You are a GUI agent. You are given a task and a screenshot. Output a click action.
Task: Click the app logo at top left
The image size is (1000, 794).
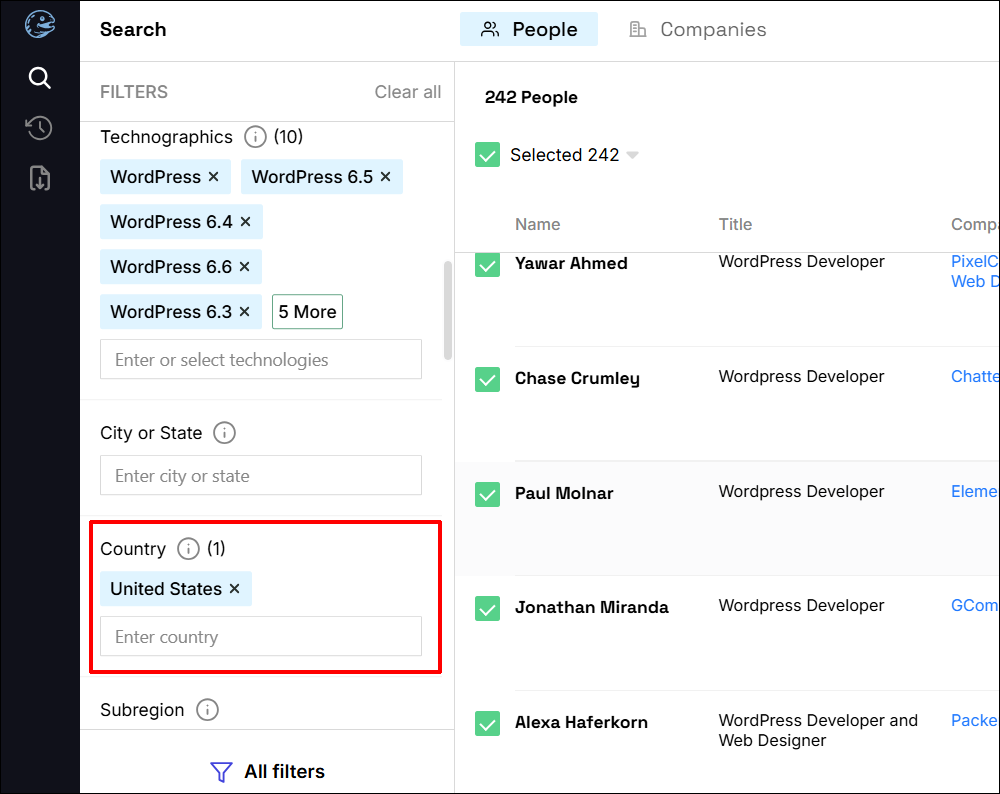[39, 23]
